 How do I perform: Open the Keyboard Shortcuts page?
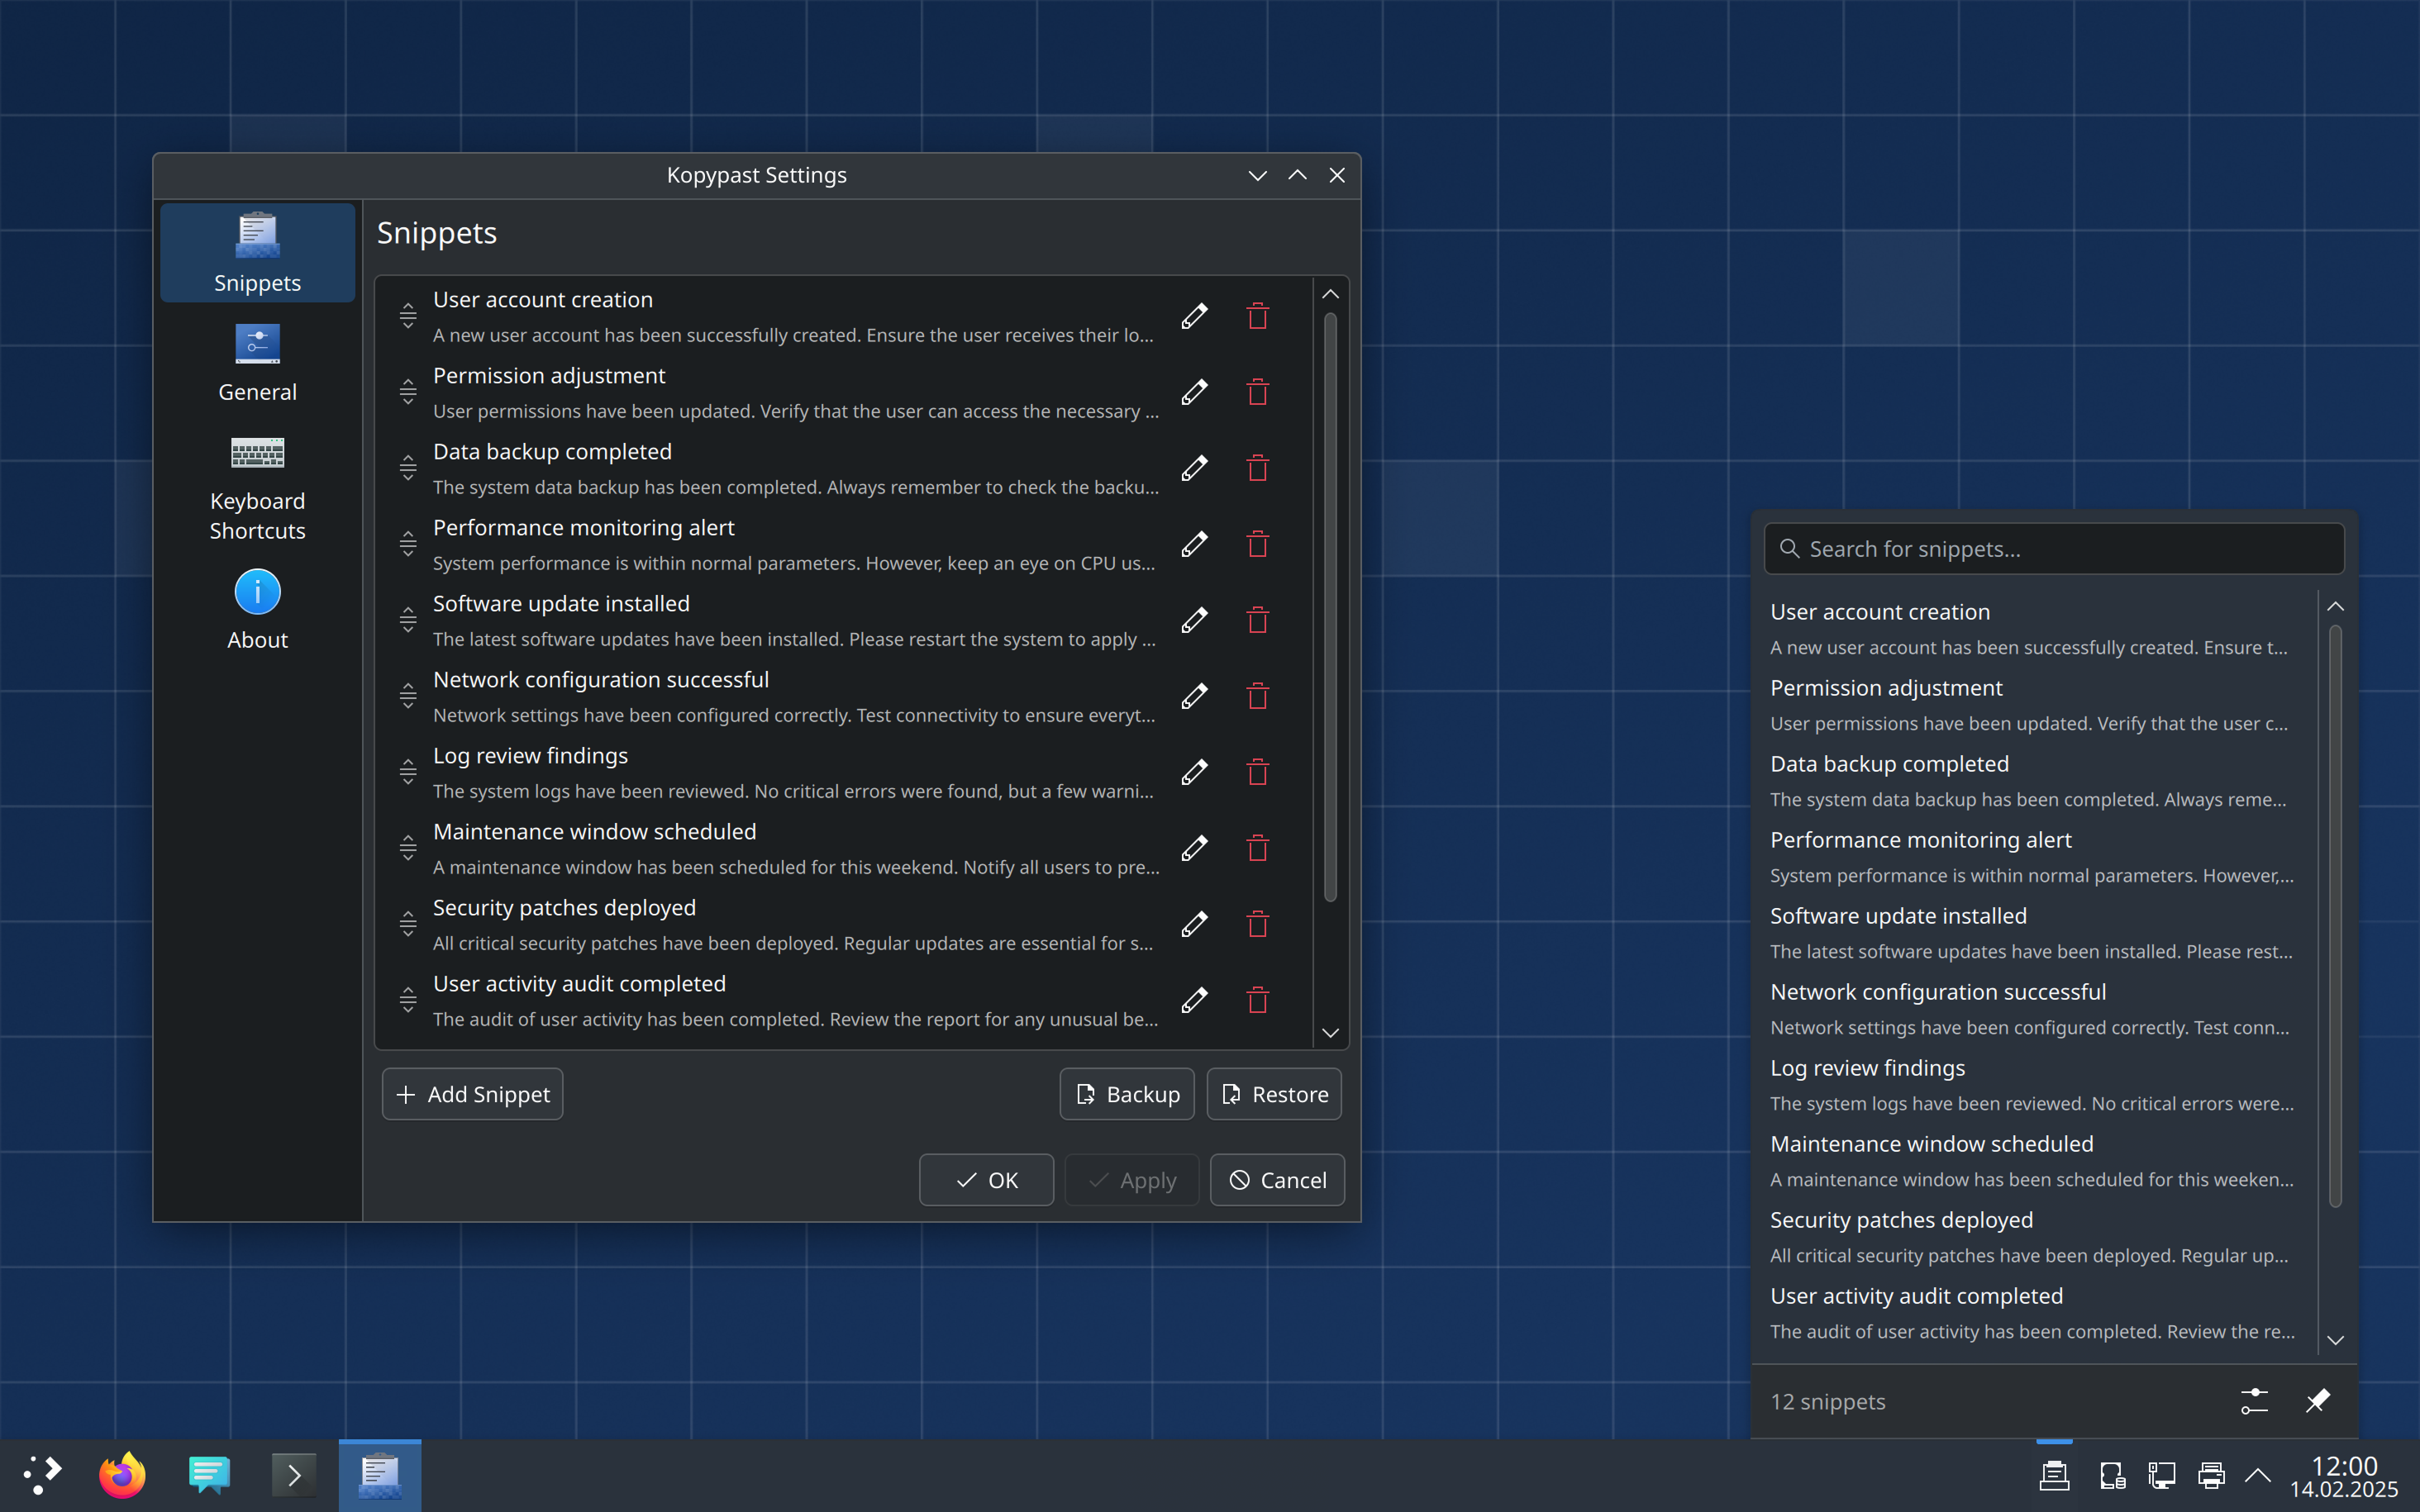point(257,486)
